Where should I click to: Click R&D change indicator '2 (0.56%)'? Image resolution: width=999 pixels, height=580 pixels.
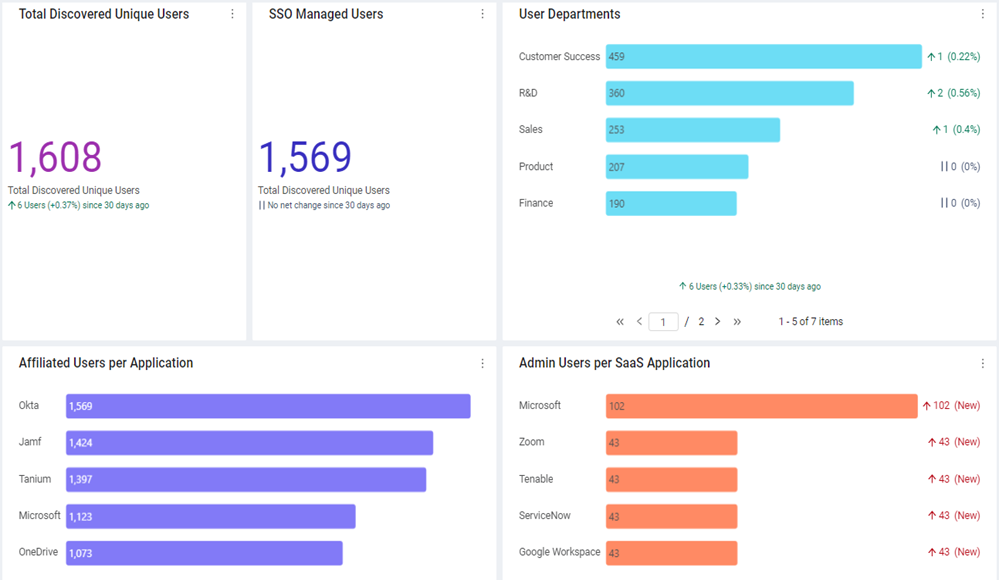tap(954, 93)
